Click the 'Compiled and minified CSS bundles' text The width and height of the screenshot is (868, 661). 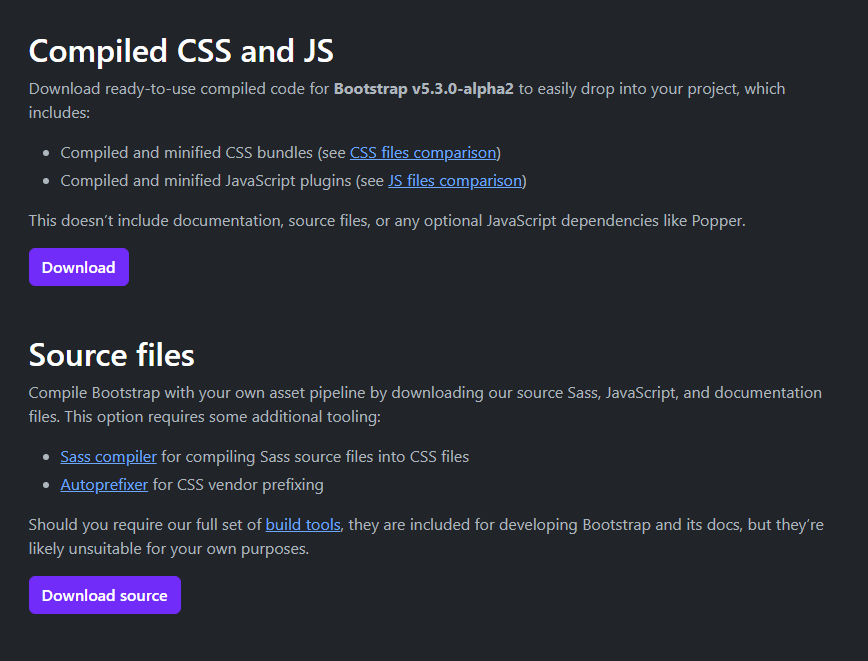[187, 153]
